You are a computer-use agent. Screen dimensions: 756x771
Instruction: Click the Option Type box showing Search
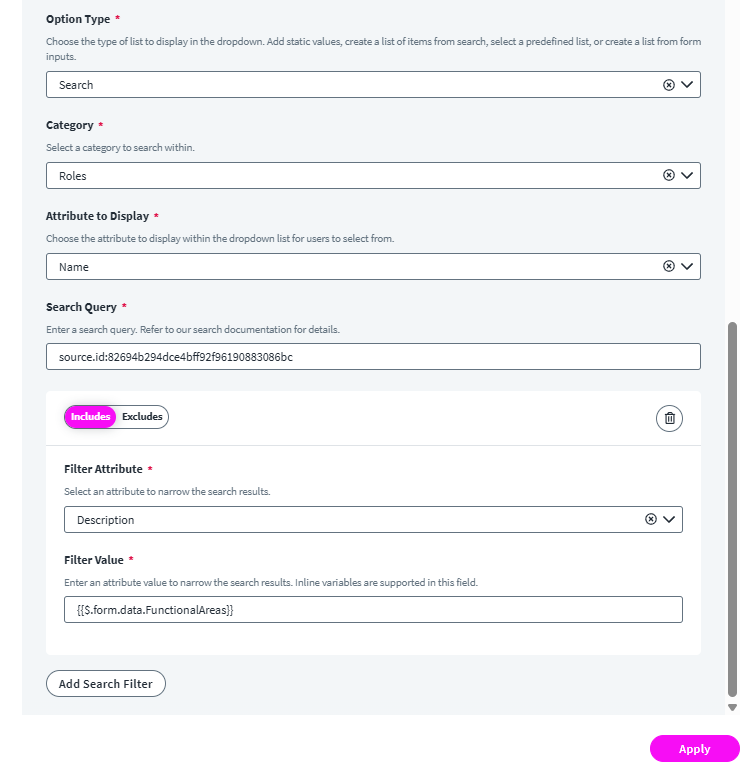tap(350, 85)
